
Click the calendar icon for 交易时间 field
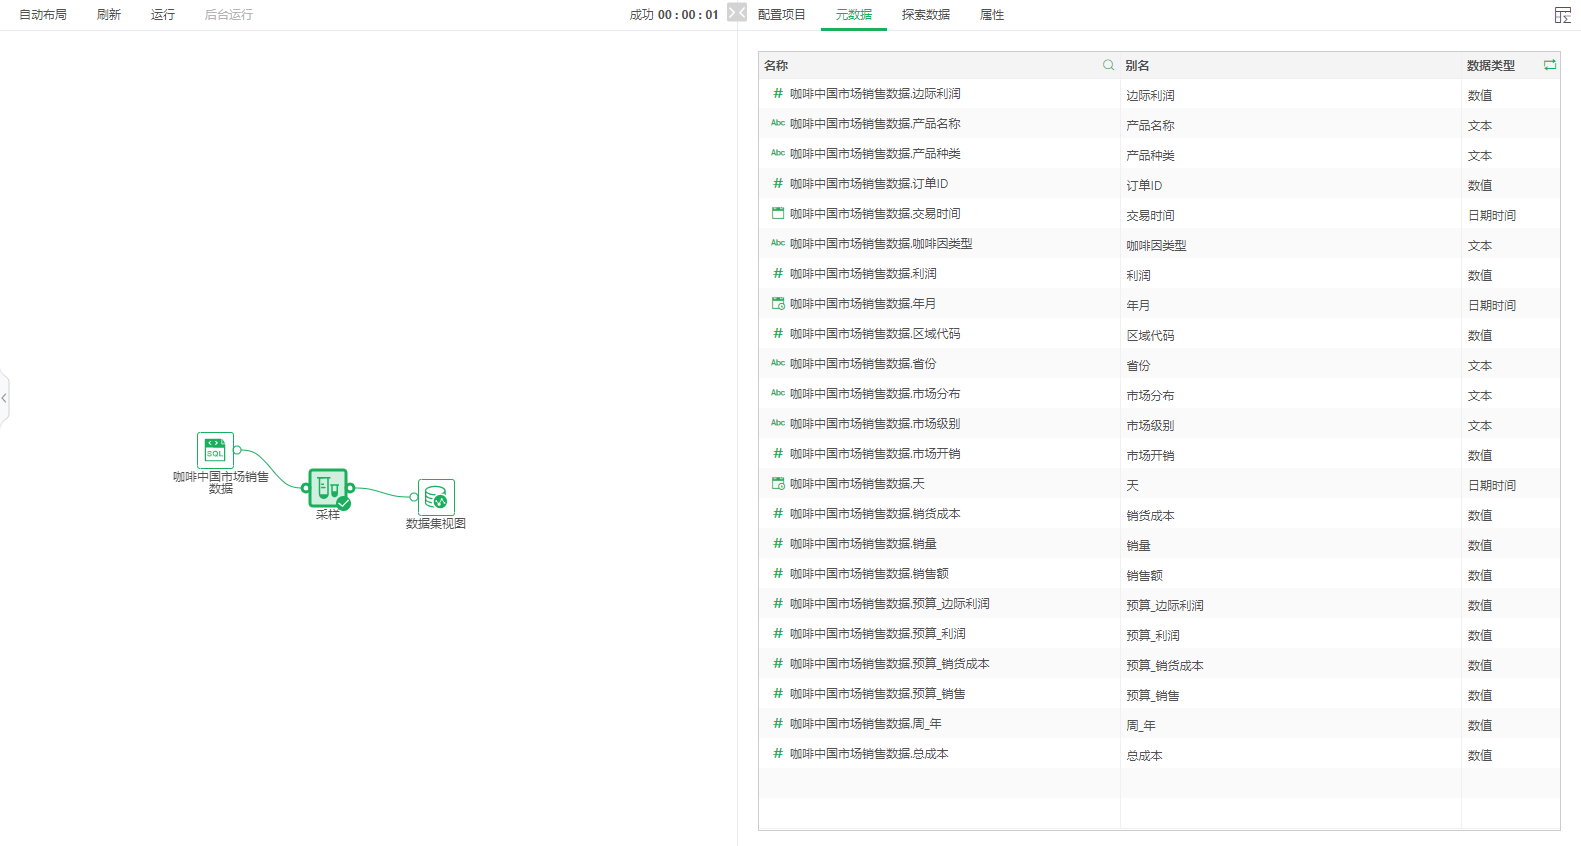[x=778, y=213]
